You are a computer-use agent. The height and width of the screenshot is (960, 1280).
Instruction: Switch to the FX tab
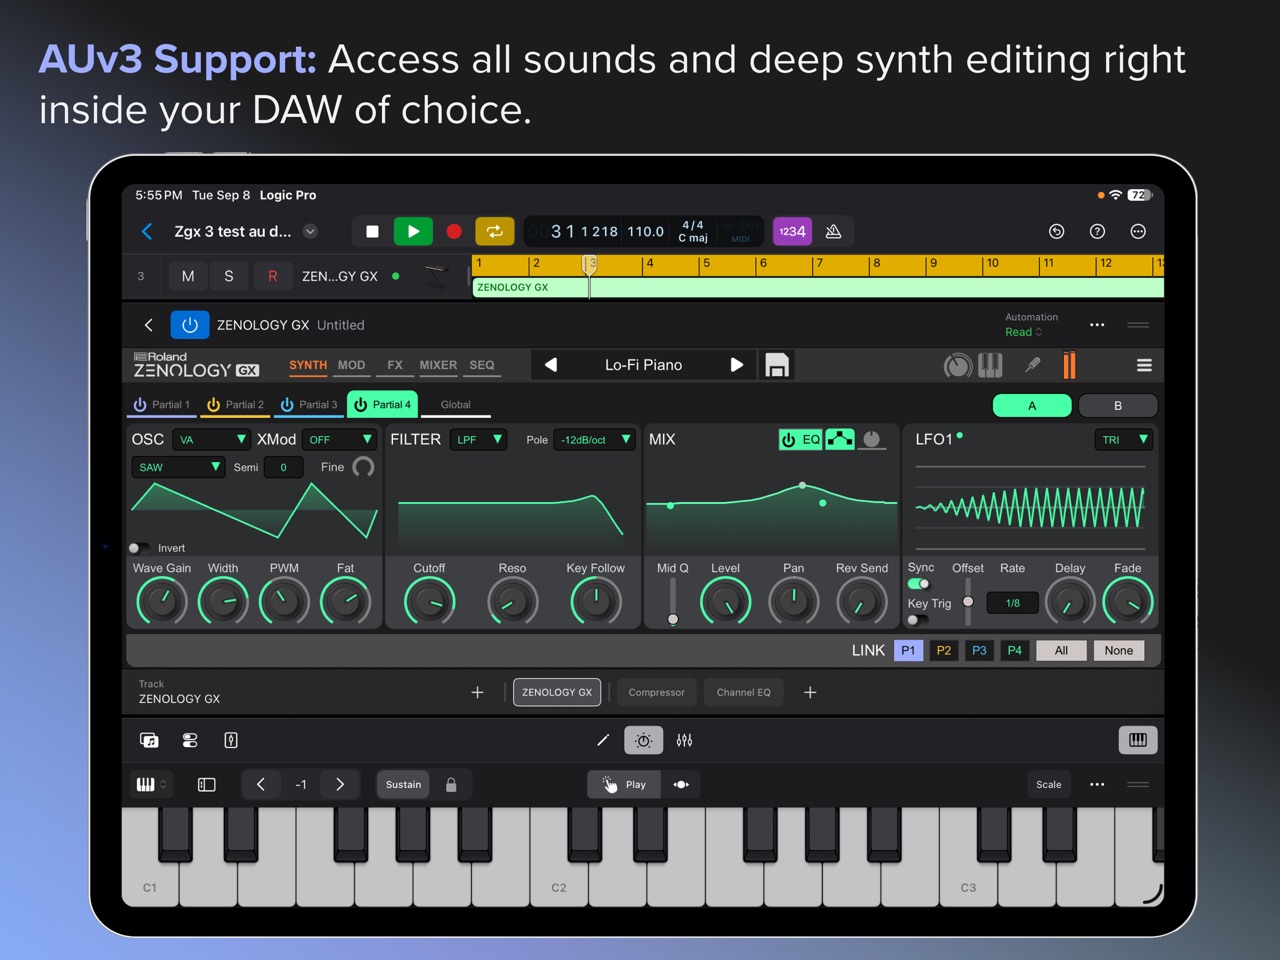coord(395,366)
